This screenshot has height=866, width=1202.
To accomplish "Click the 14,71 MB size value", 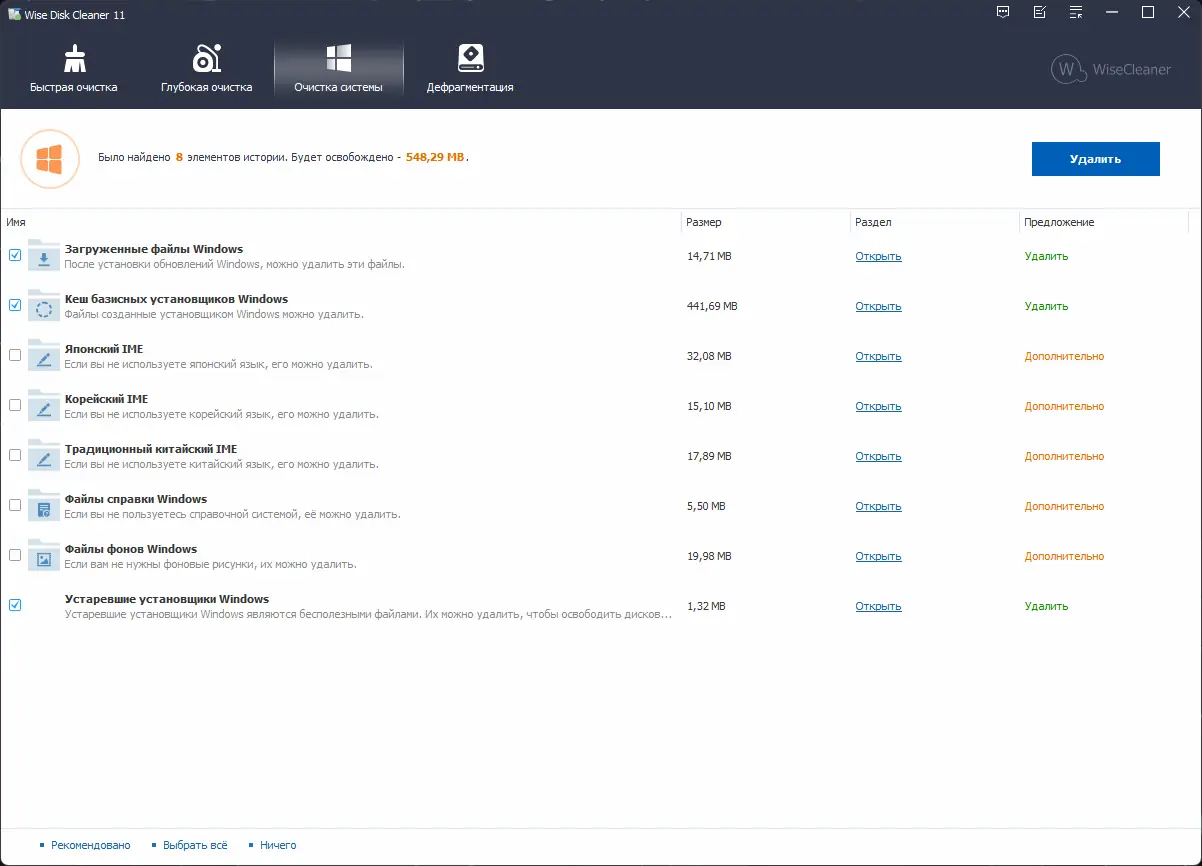I will point(709,256).
